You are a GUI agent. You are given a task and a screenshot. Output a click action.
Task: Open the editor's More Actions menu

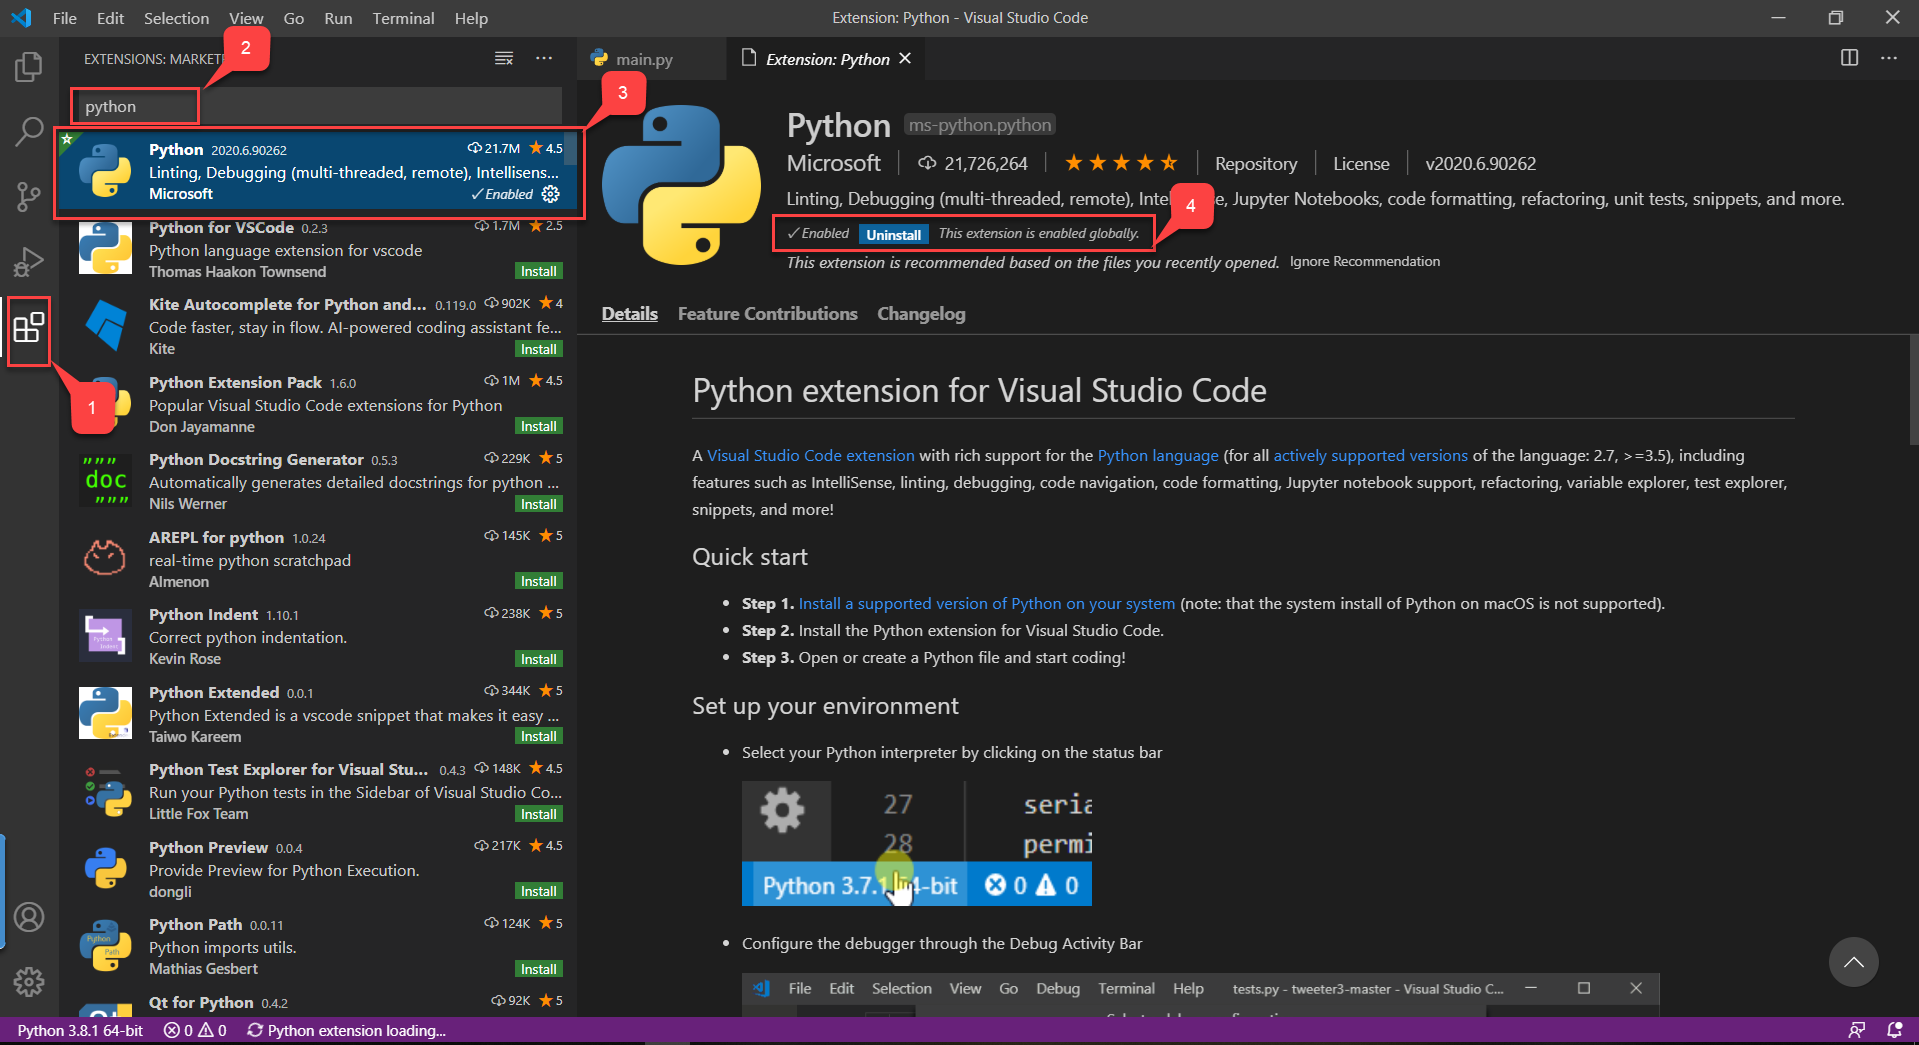(1889, 58)
